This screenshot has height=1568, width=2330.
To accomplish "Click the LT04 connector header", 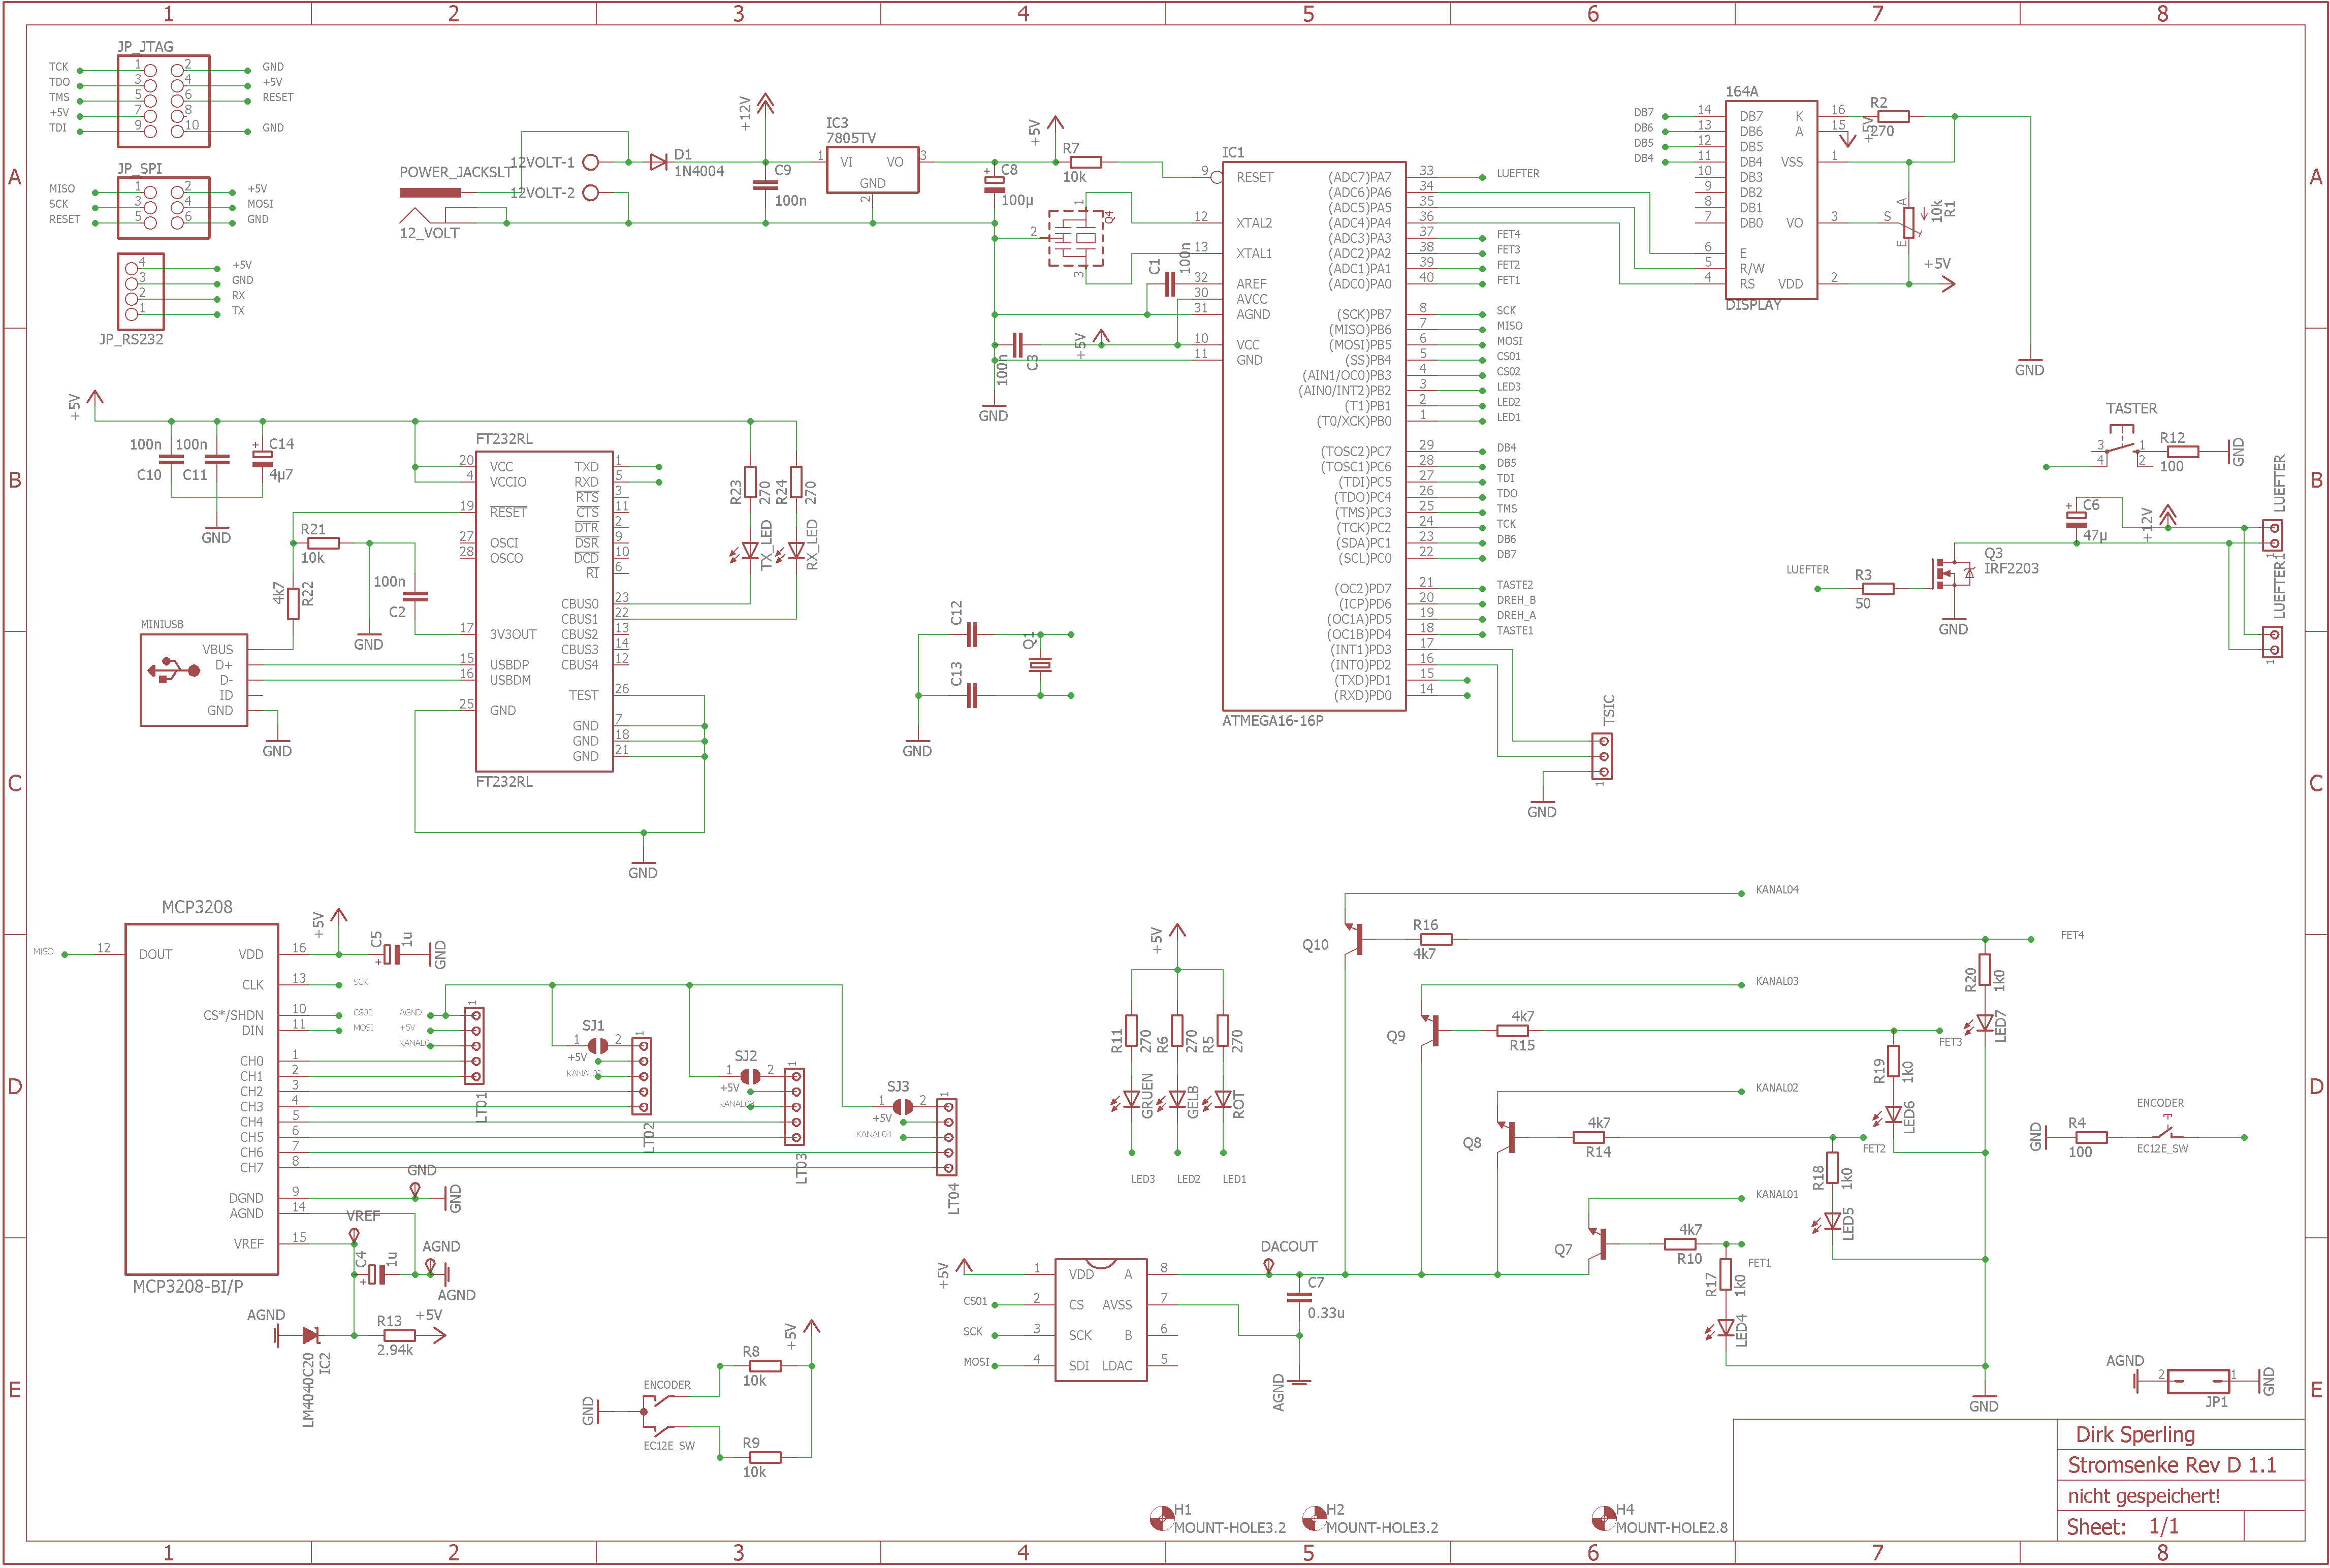I will click(947, 1136).
